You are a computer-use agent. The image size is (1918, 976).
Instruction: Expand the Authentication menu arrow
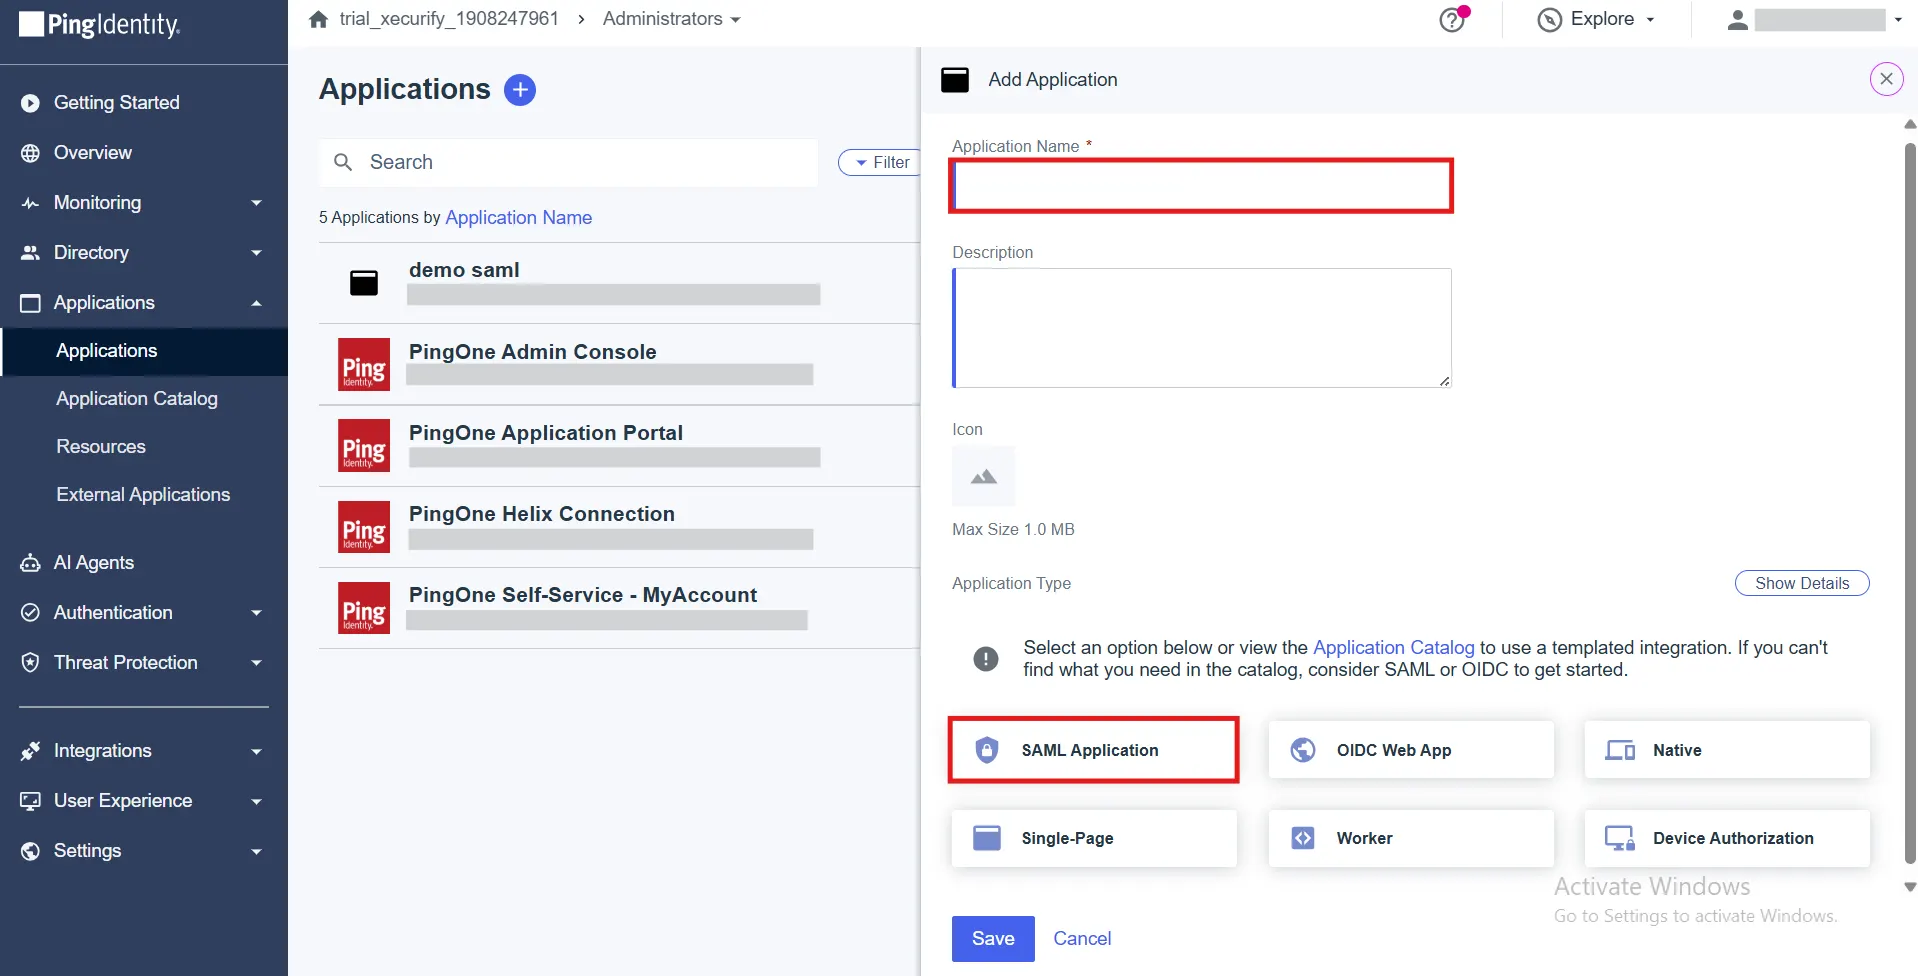point(256,613)
